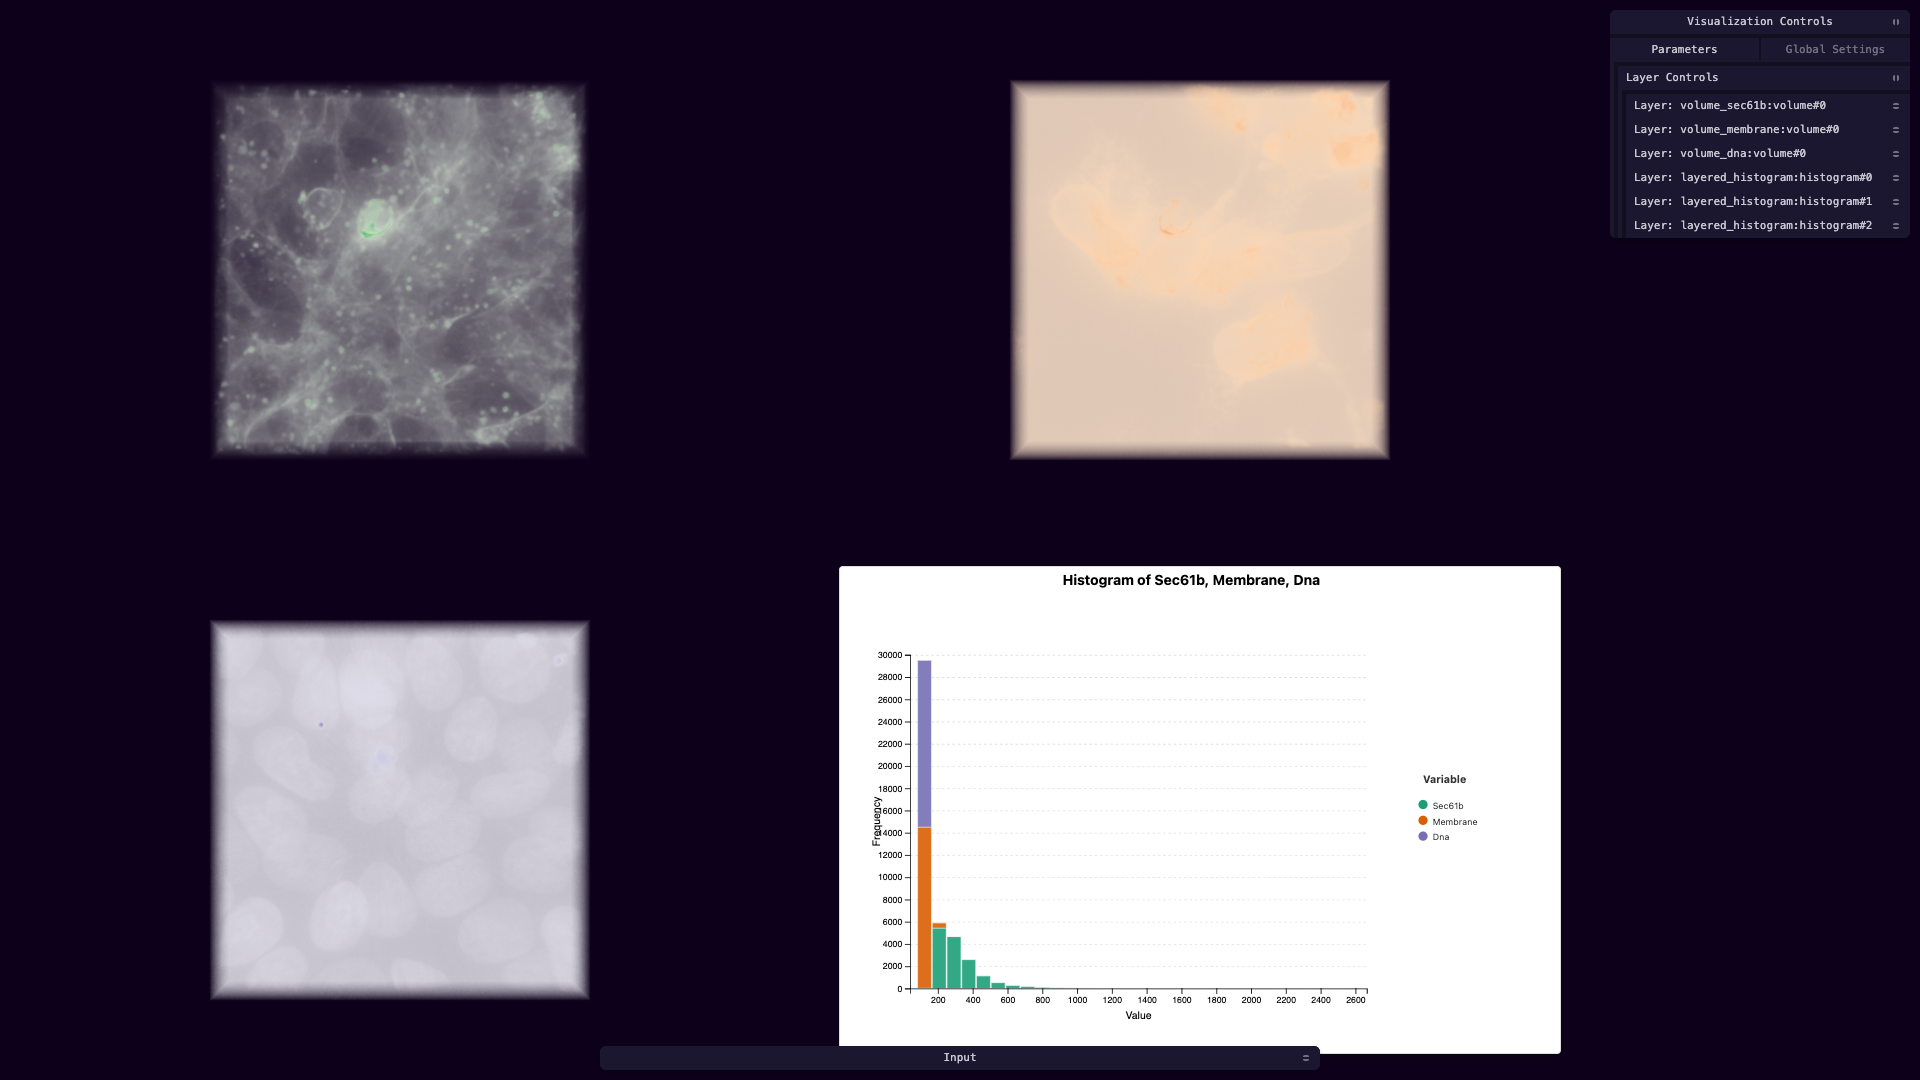Click the 2600 x-axis tick label
Viewport: 1920px width, 1080px height.
click(1355, 1000)
